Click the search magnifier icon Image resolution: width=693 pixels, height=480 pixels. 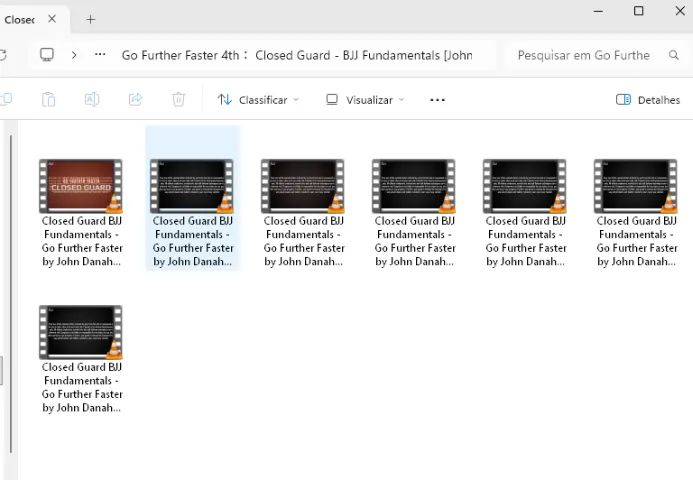click(x=674, y=55)
